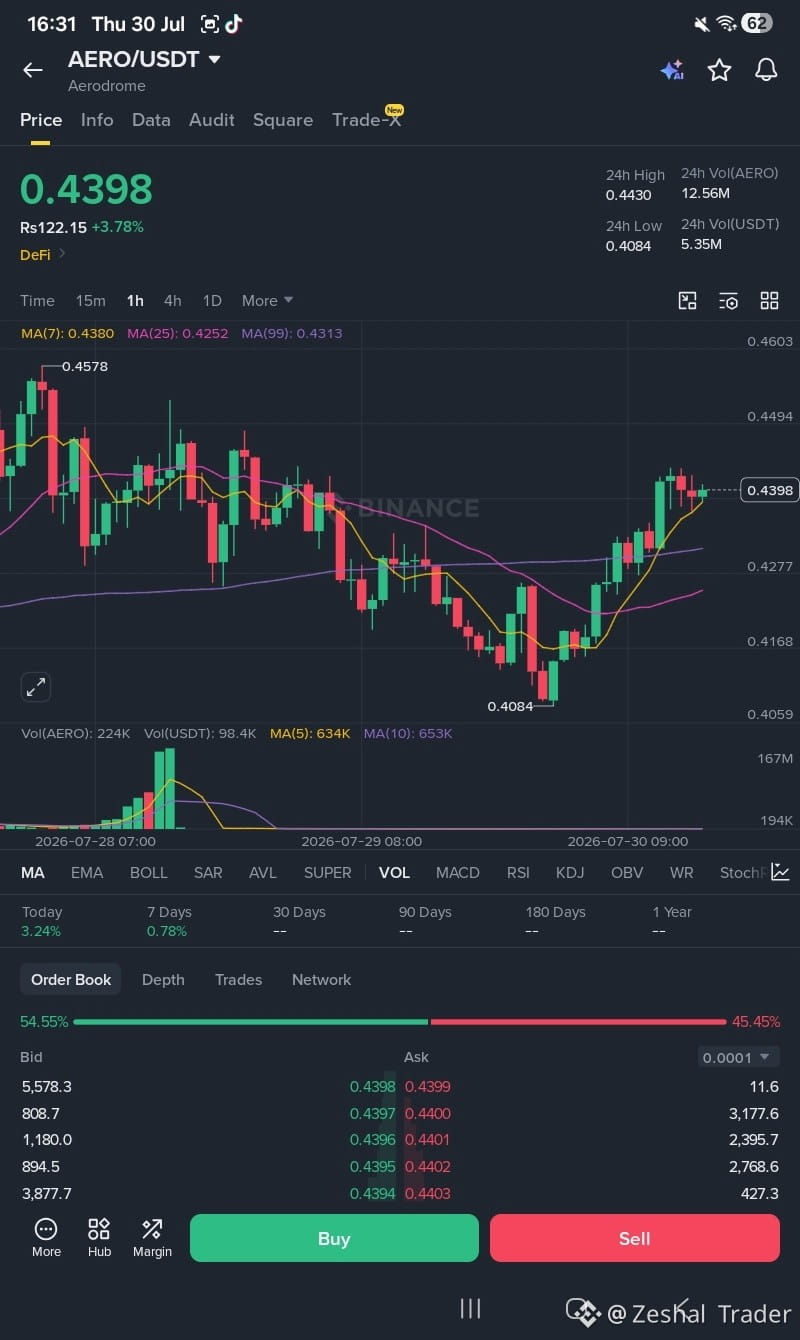This screenshot has height=1340, width=800.
Task: Select the 1D timeframe
Action: (x=212, y=301)
